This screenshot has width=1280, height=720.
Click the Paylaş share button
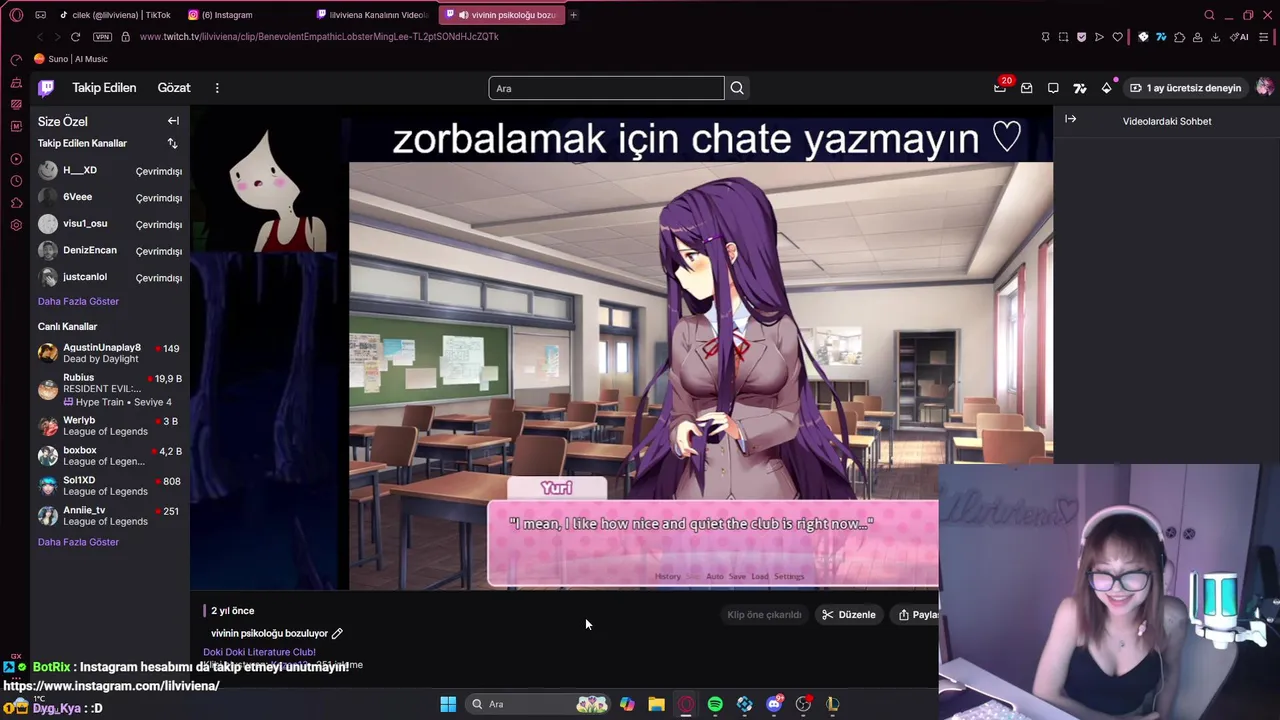click(917, 615)
